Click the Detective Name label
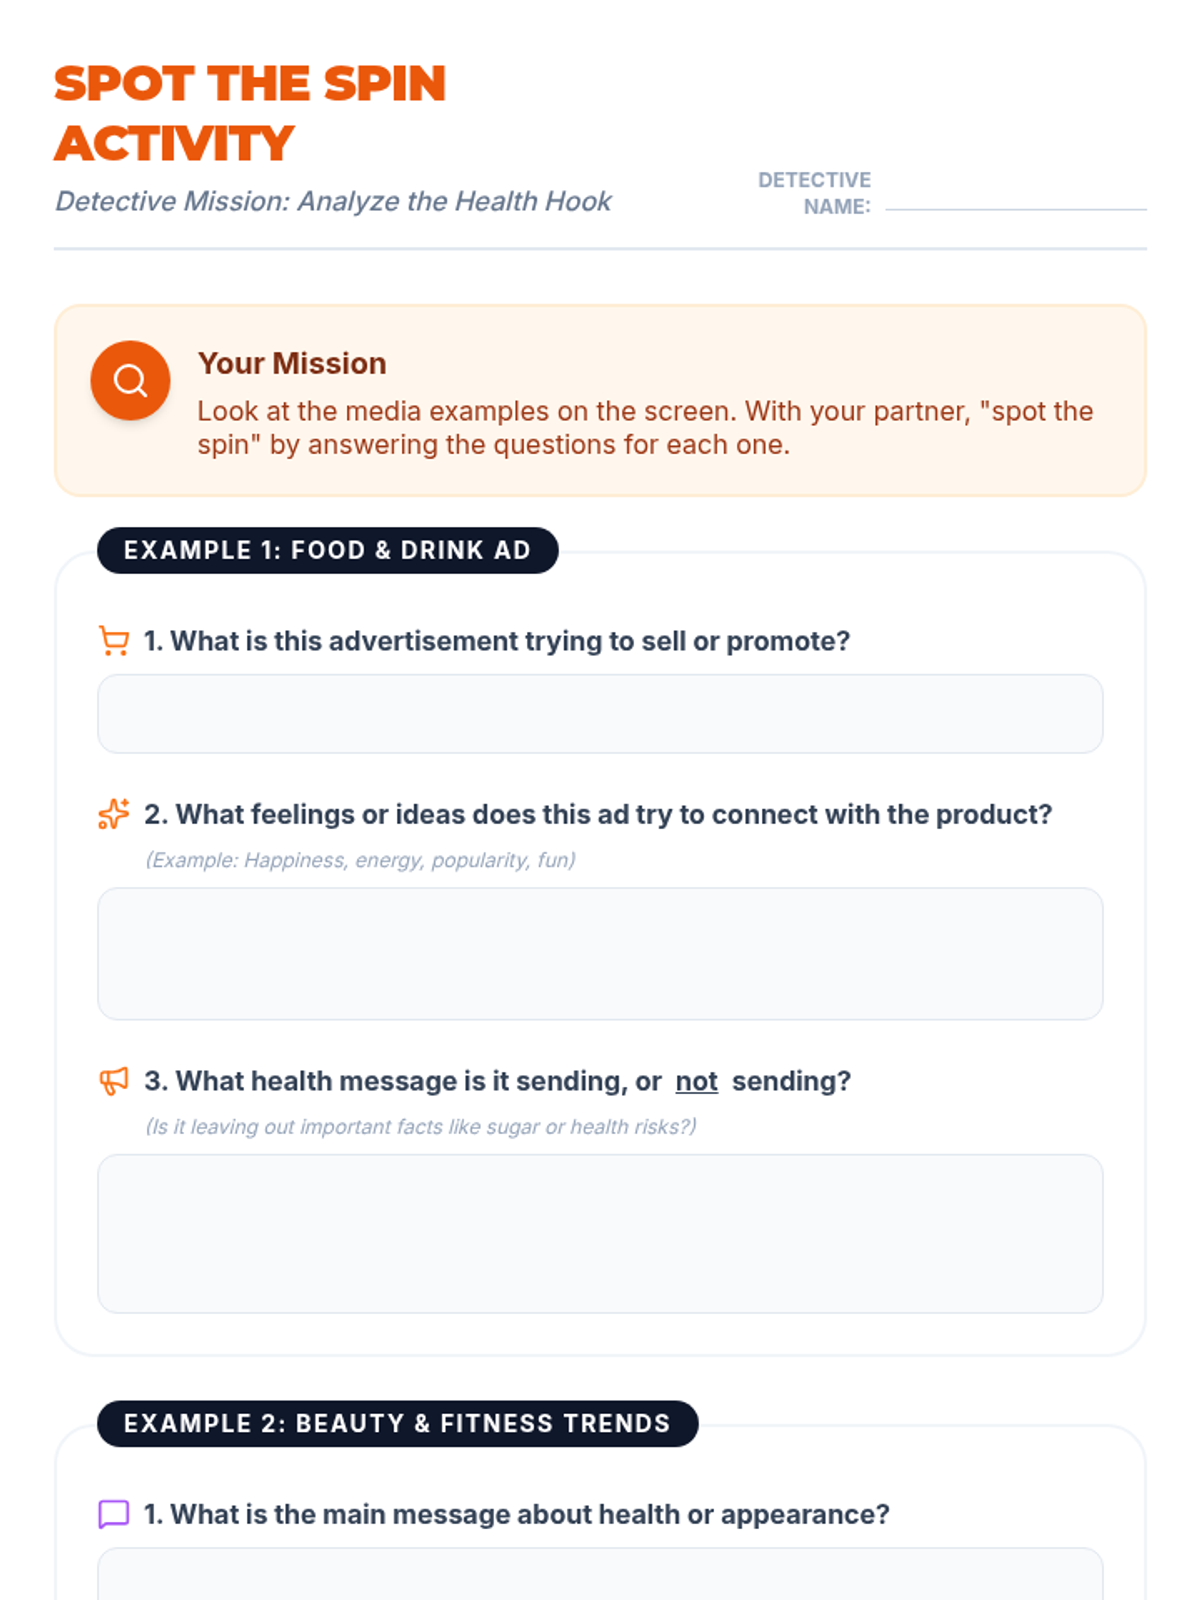Viewport: 1200px width, 1600px height. (x=814, y=193)
